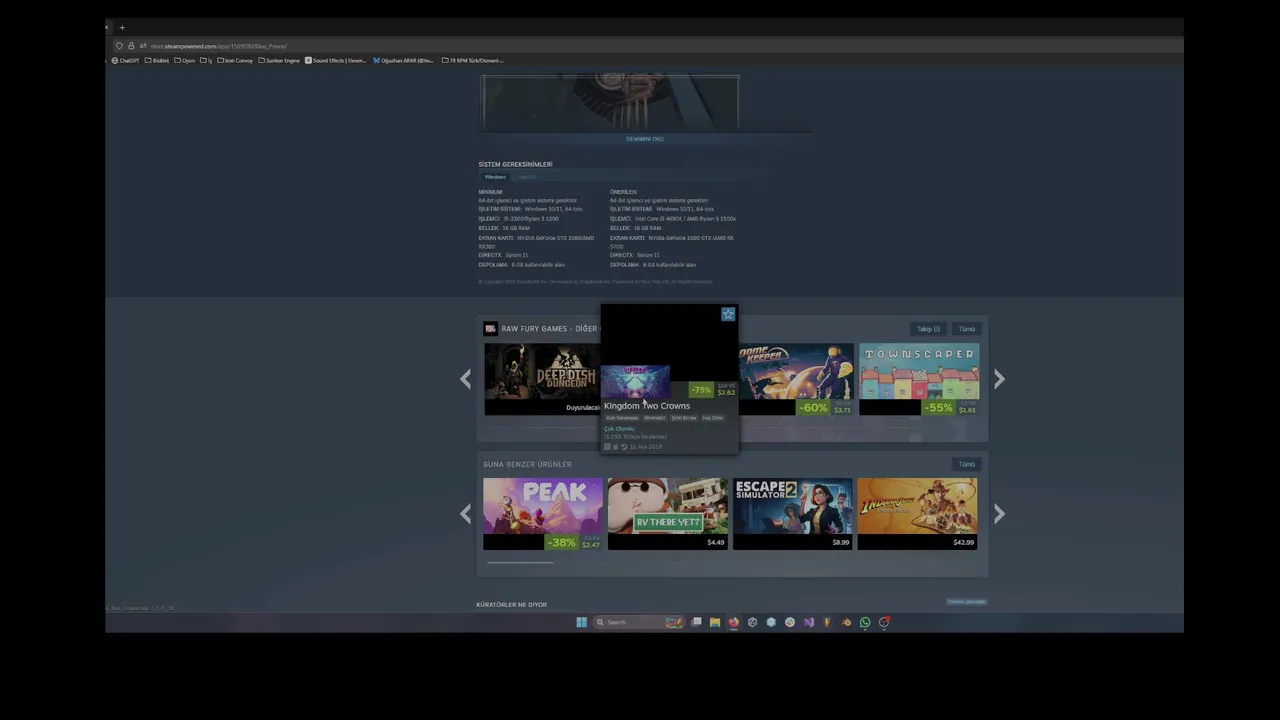Open the Iron Convoy bookmarks folder
Screen dimensions: 1280x720
coord(235,60)
